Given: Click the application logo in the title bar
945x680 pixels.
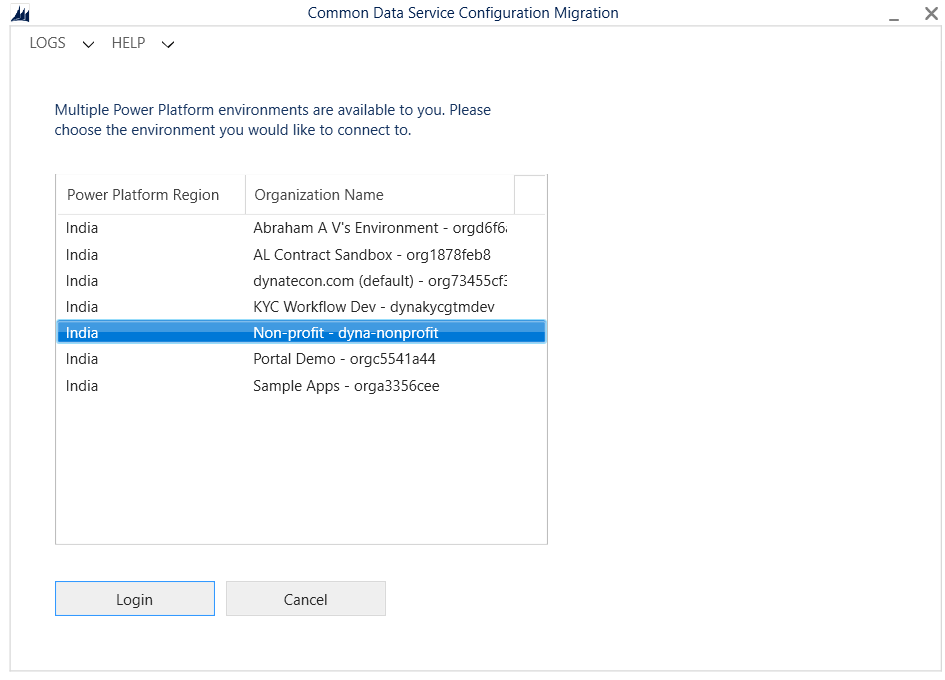Looking at the screenshot, I should [x=19, y=14].
